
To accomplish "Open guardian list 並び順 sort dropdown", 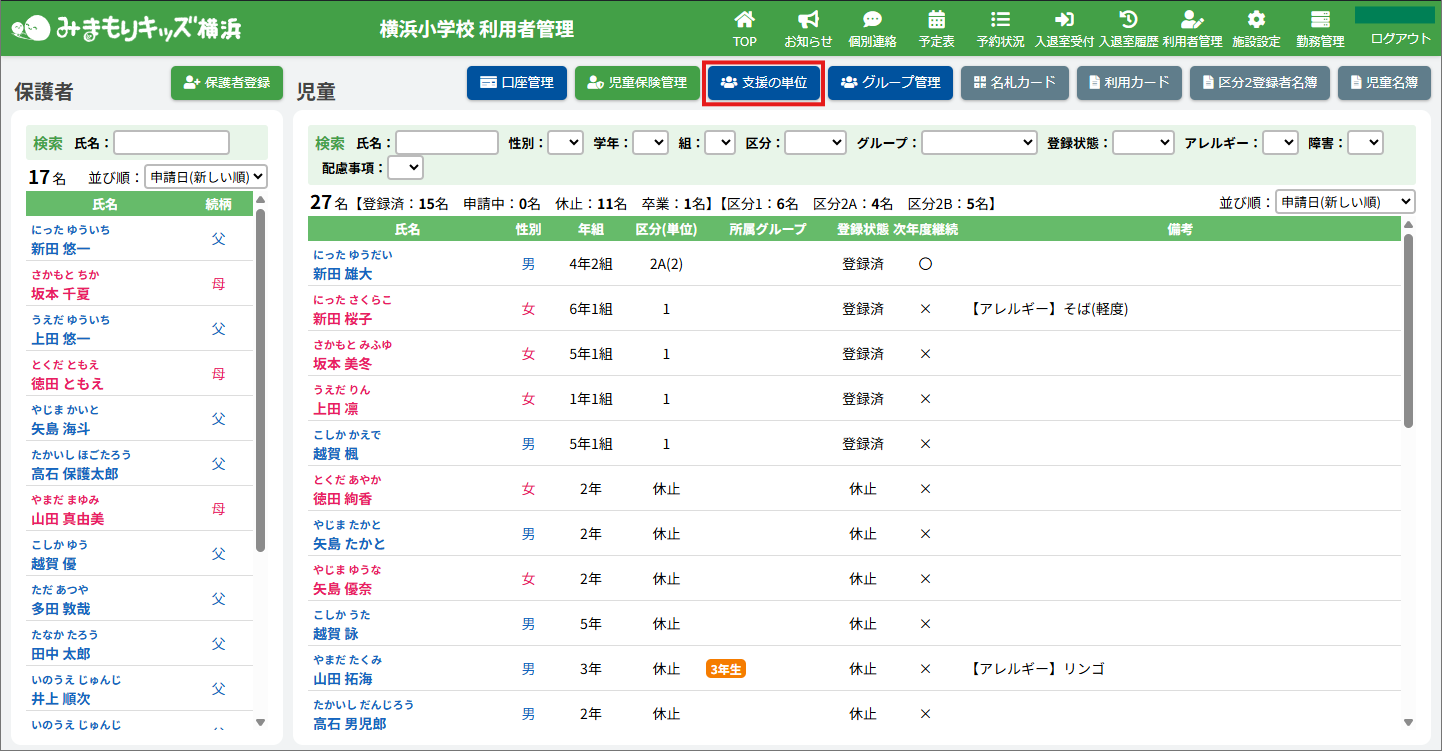I will coord(206,177).
